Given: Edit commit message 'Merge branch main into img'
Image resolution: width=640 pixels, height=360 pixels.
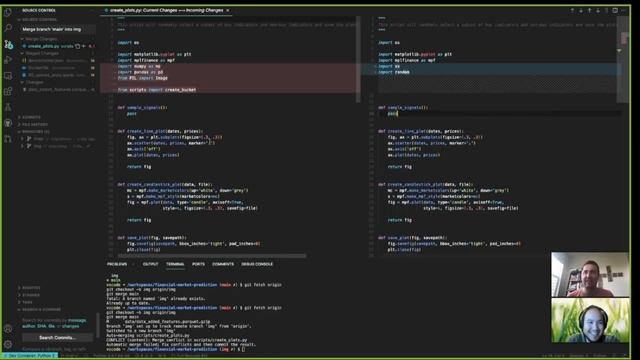Looking at the screenshot, I should pyautogui.click(x=58, y=29).
